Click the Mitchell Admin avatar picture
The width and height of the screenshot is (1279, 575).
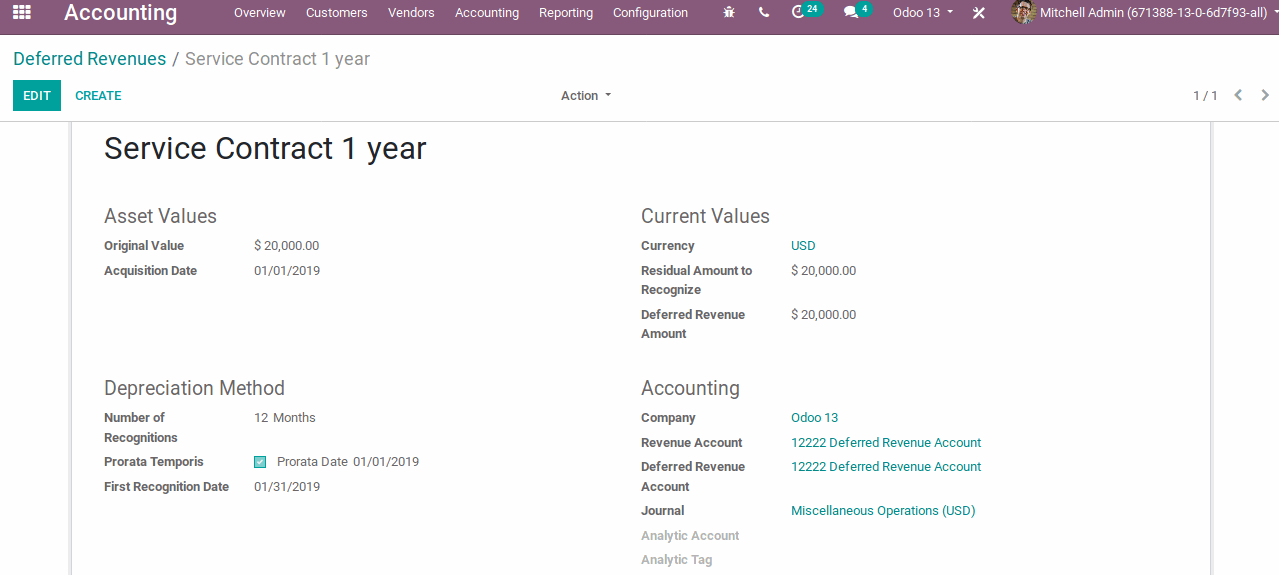1023,12
